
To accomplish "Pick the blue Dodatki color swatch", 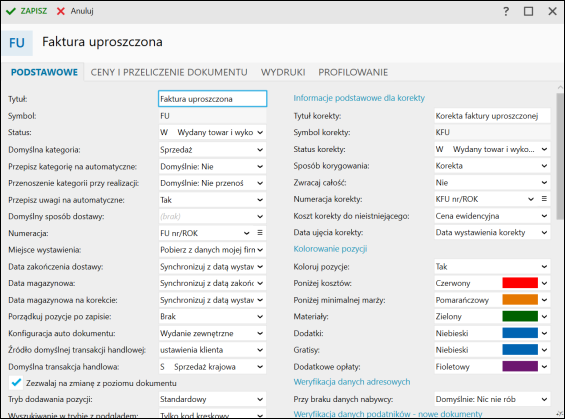I will (x=520, y=333).
